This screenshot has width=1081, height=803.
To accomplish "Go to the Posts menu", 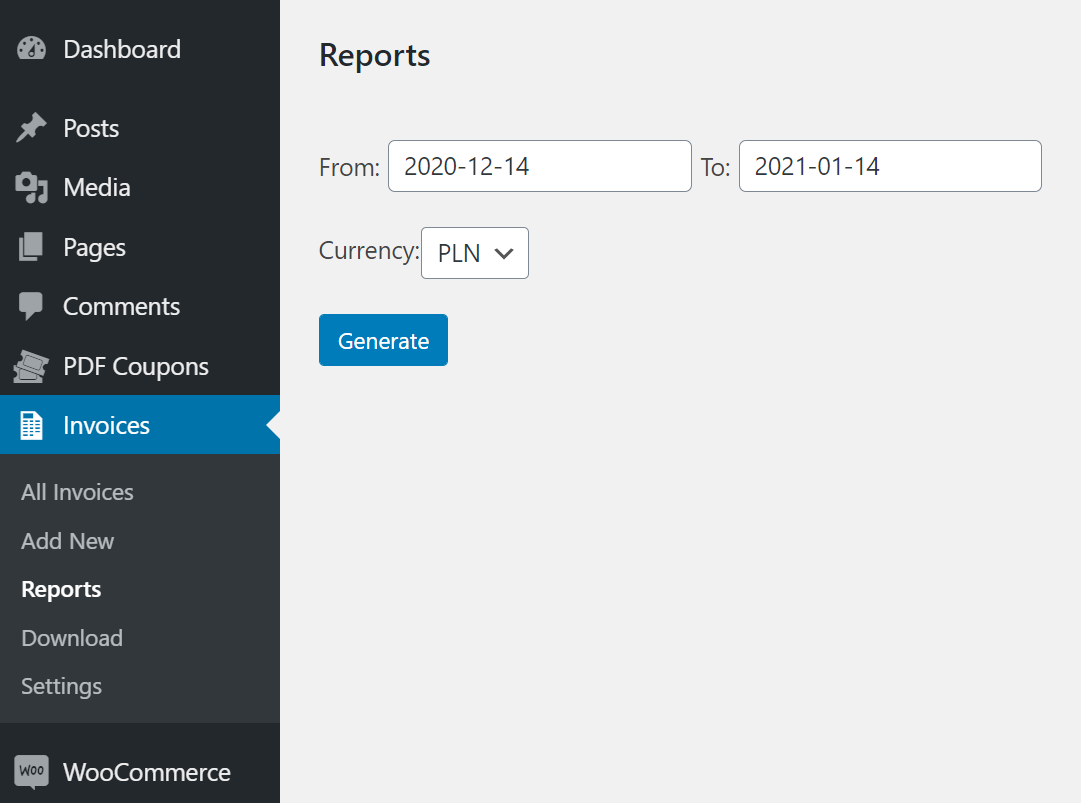I will 91,128.
